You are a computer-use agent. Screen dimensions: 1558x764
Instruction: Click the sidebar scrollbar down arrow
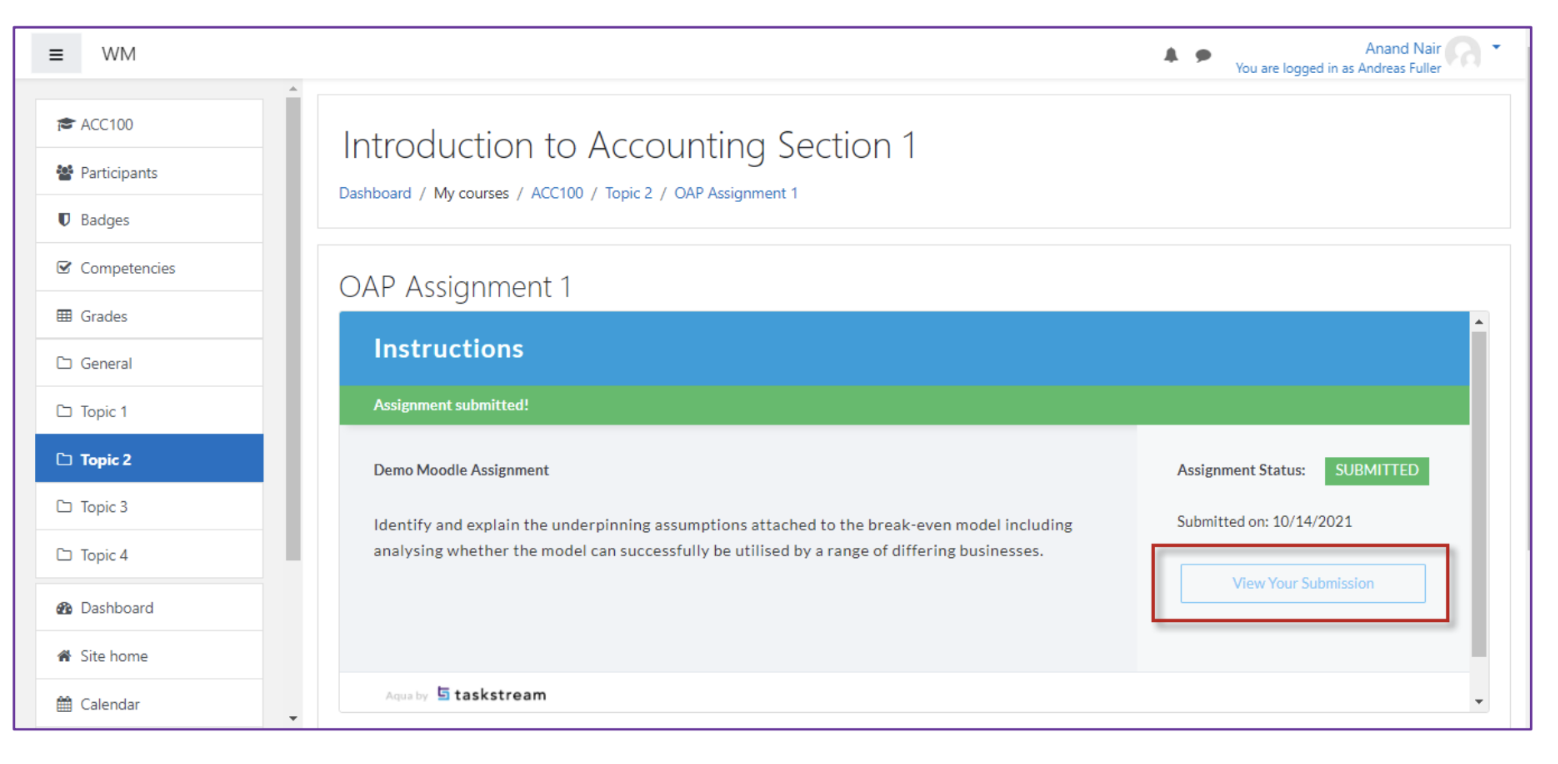click(292, 717)
